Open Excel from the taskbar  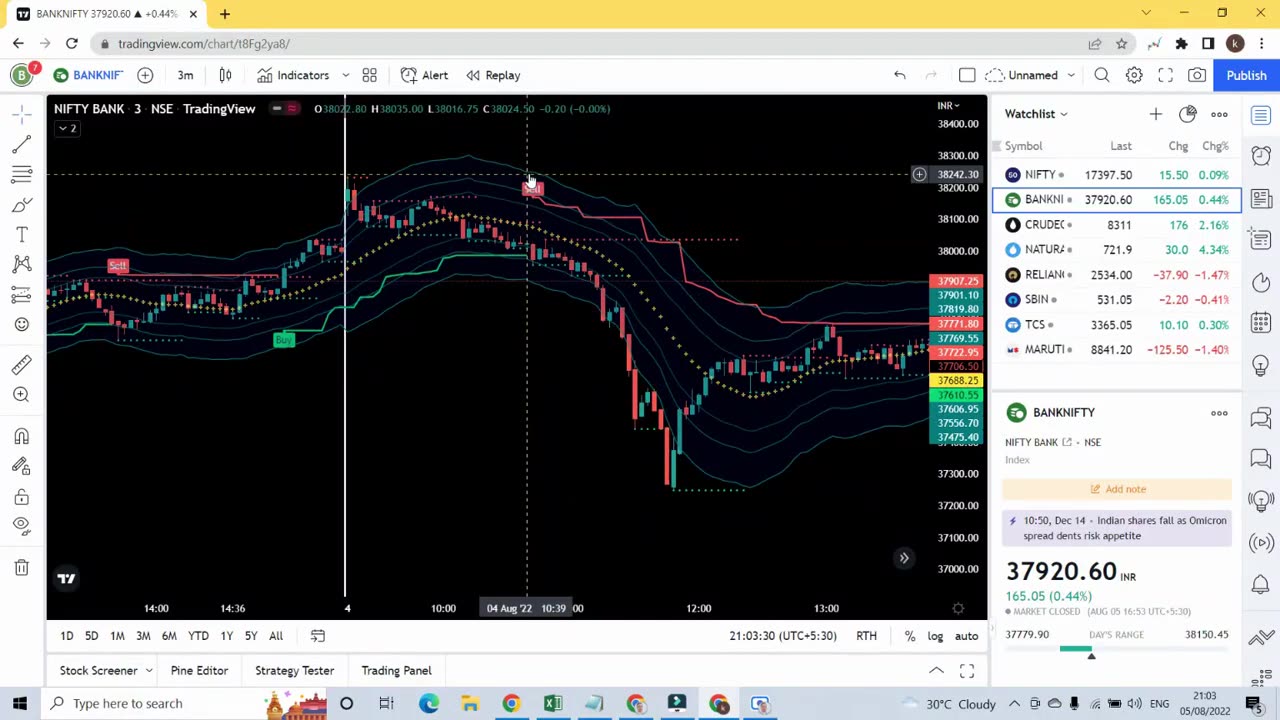pos(552,703)
